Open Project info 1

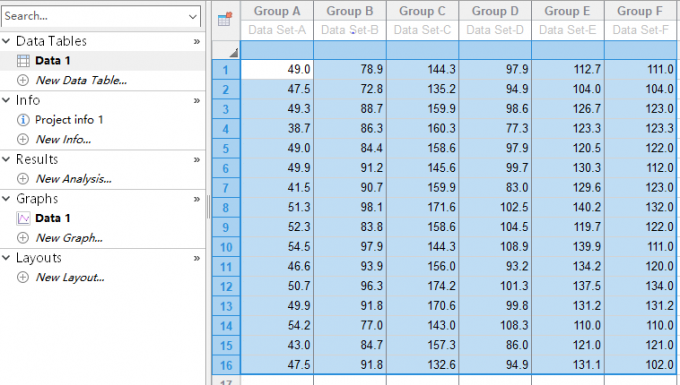tap(69, 120)
